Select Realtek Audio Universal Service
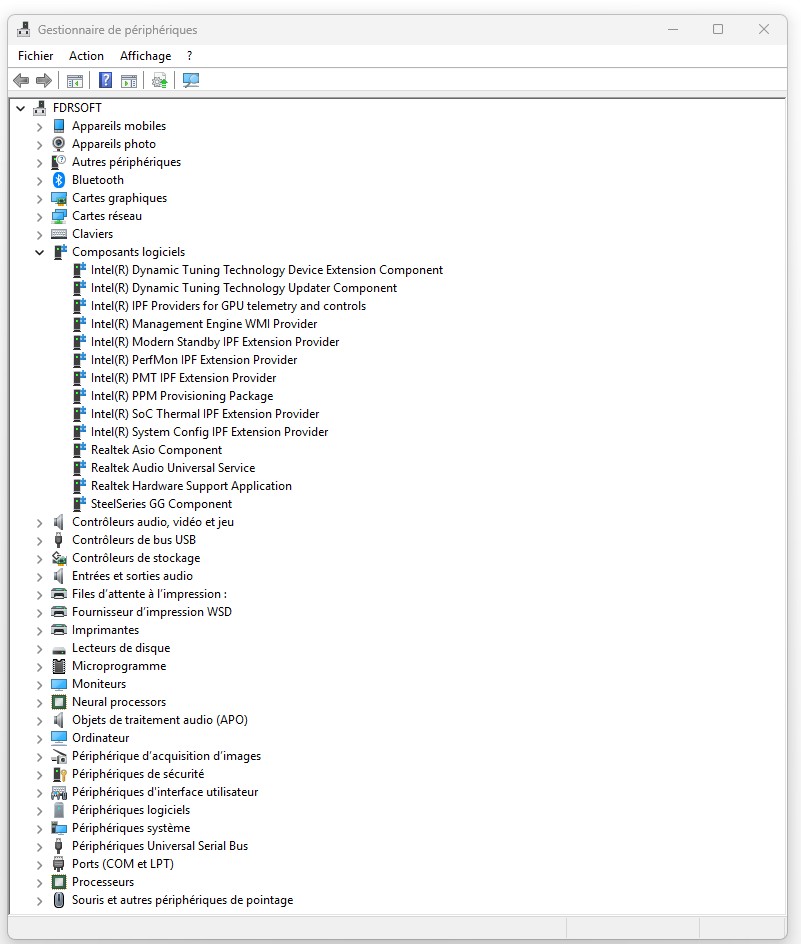This screenshot has height=944, width=801. click(172, 468)
